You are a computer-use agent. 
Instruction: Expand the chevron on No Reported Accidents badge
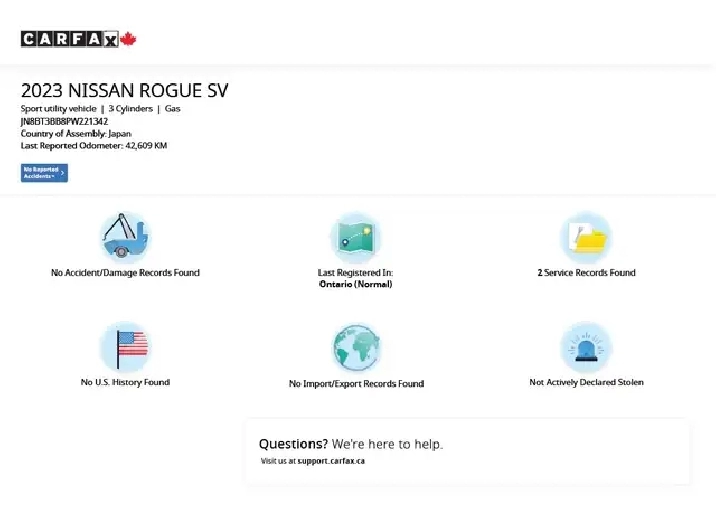[x=62, y=173]
